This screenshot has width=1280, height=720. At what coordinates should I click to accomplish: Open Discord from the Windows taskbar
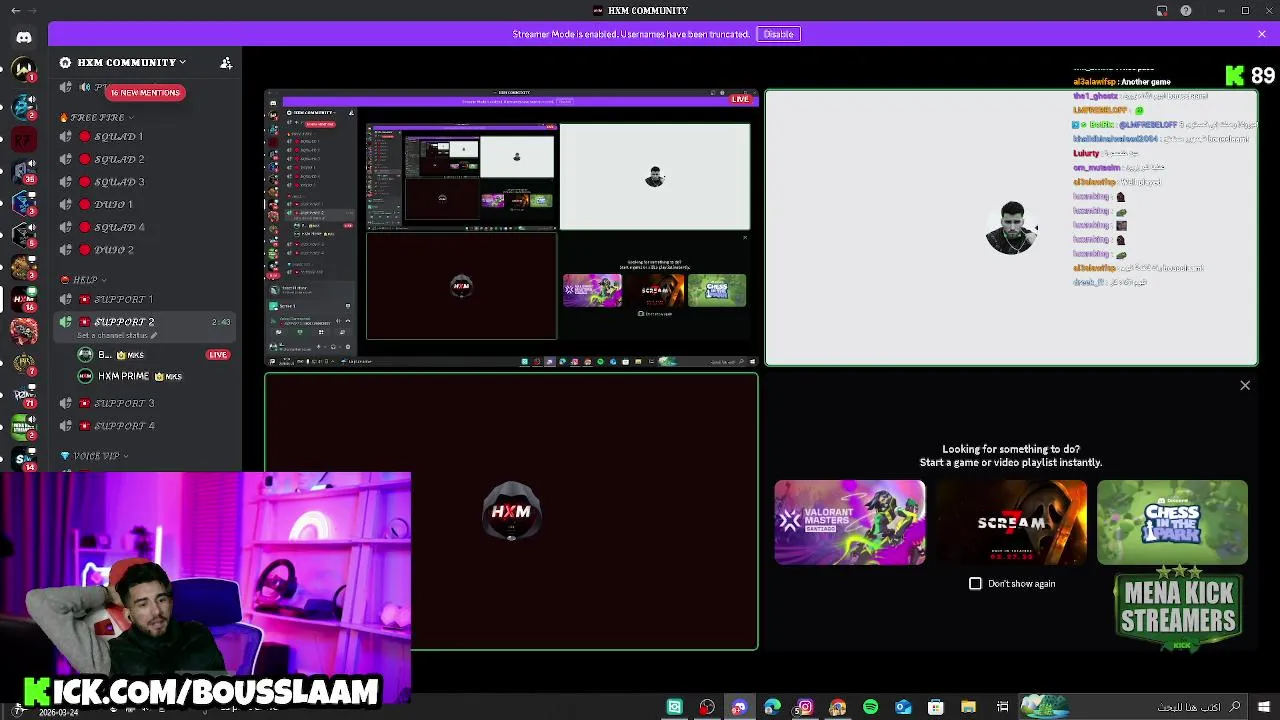point(739,707)
